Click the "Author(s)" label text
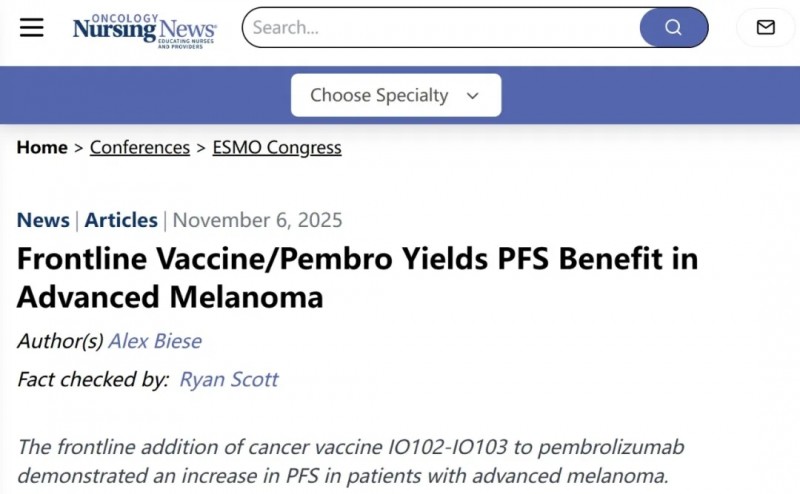Image resolution: width=800 pixels, height=494 pixels. pos(60,341)
